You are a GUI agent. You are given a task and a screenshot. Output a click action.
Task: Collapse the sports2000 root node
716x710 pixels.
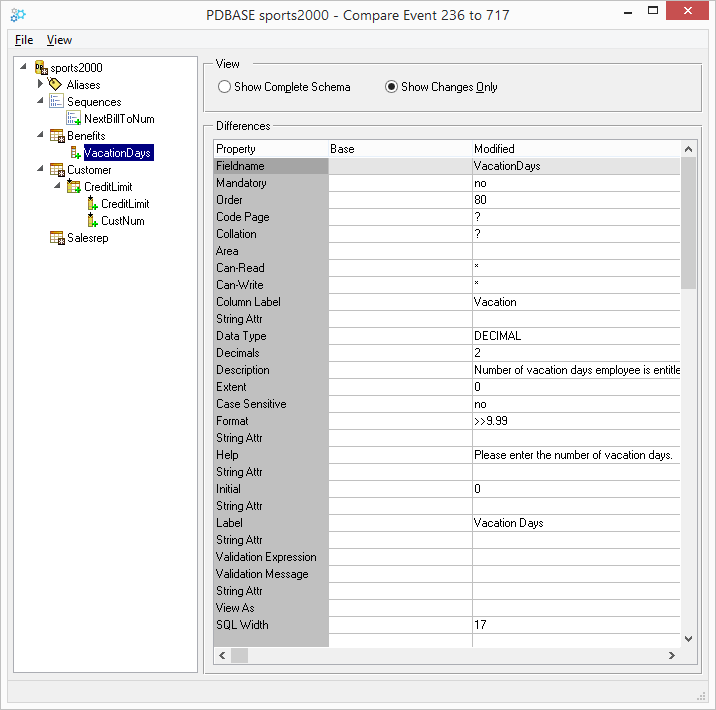23,67
